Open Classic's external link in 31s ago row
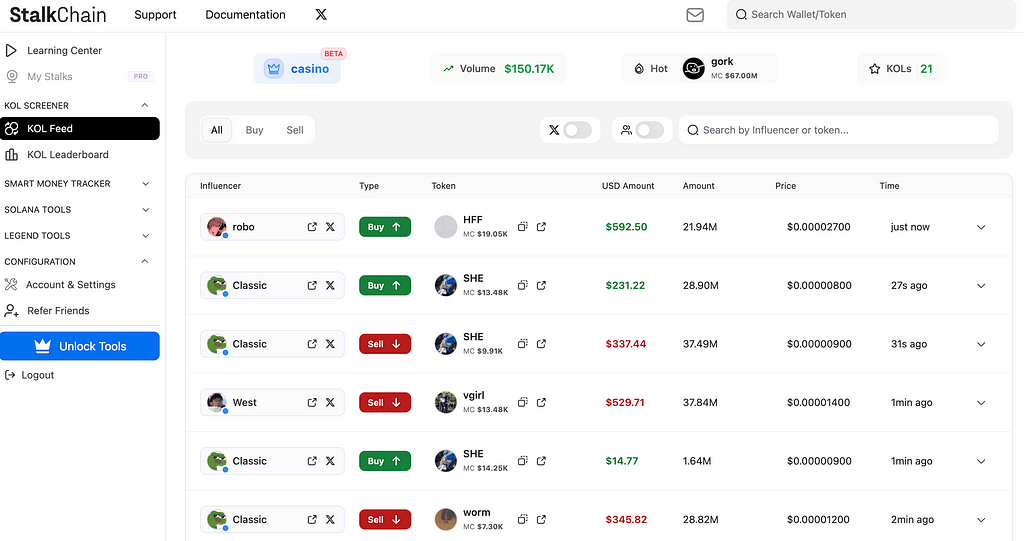Screen dimensions: 1024x541 (312, 344)
